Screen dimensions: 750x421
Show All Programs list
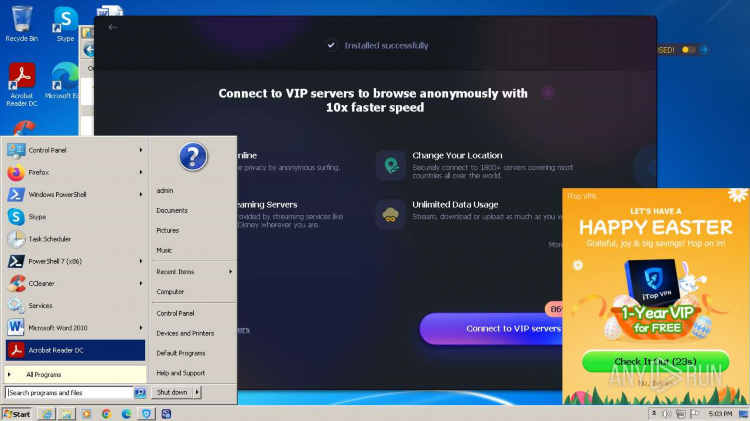(x=75, y=375)
